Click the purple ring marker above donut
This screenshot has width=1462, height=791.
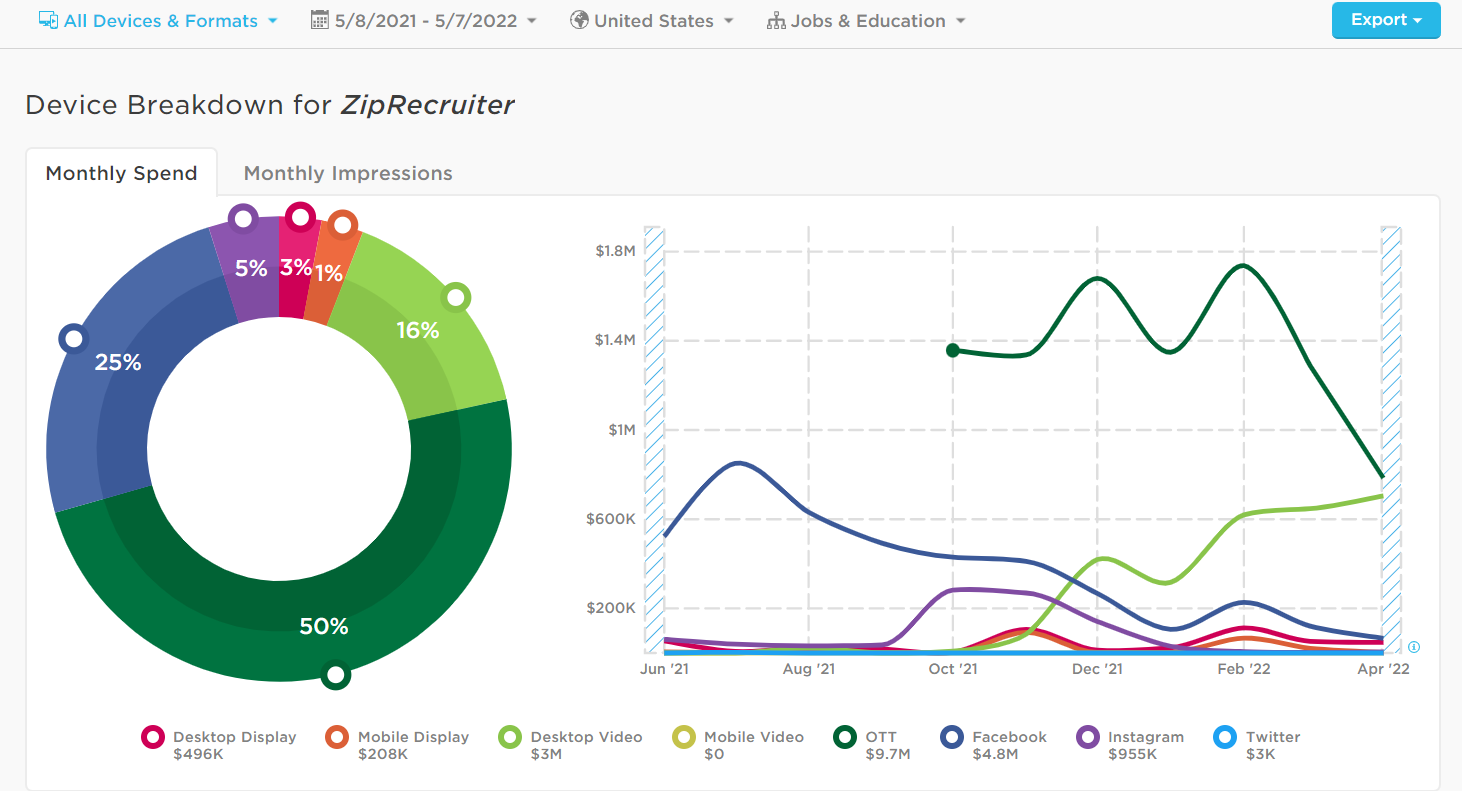coord(243,218)
